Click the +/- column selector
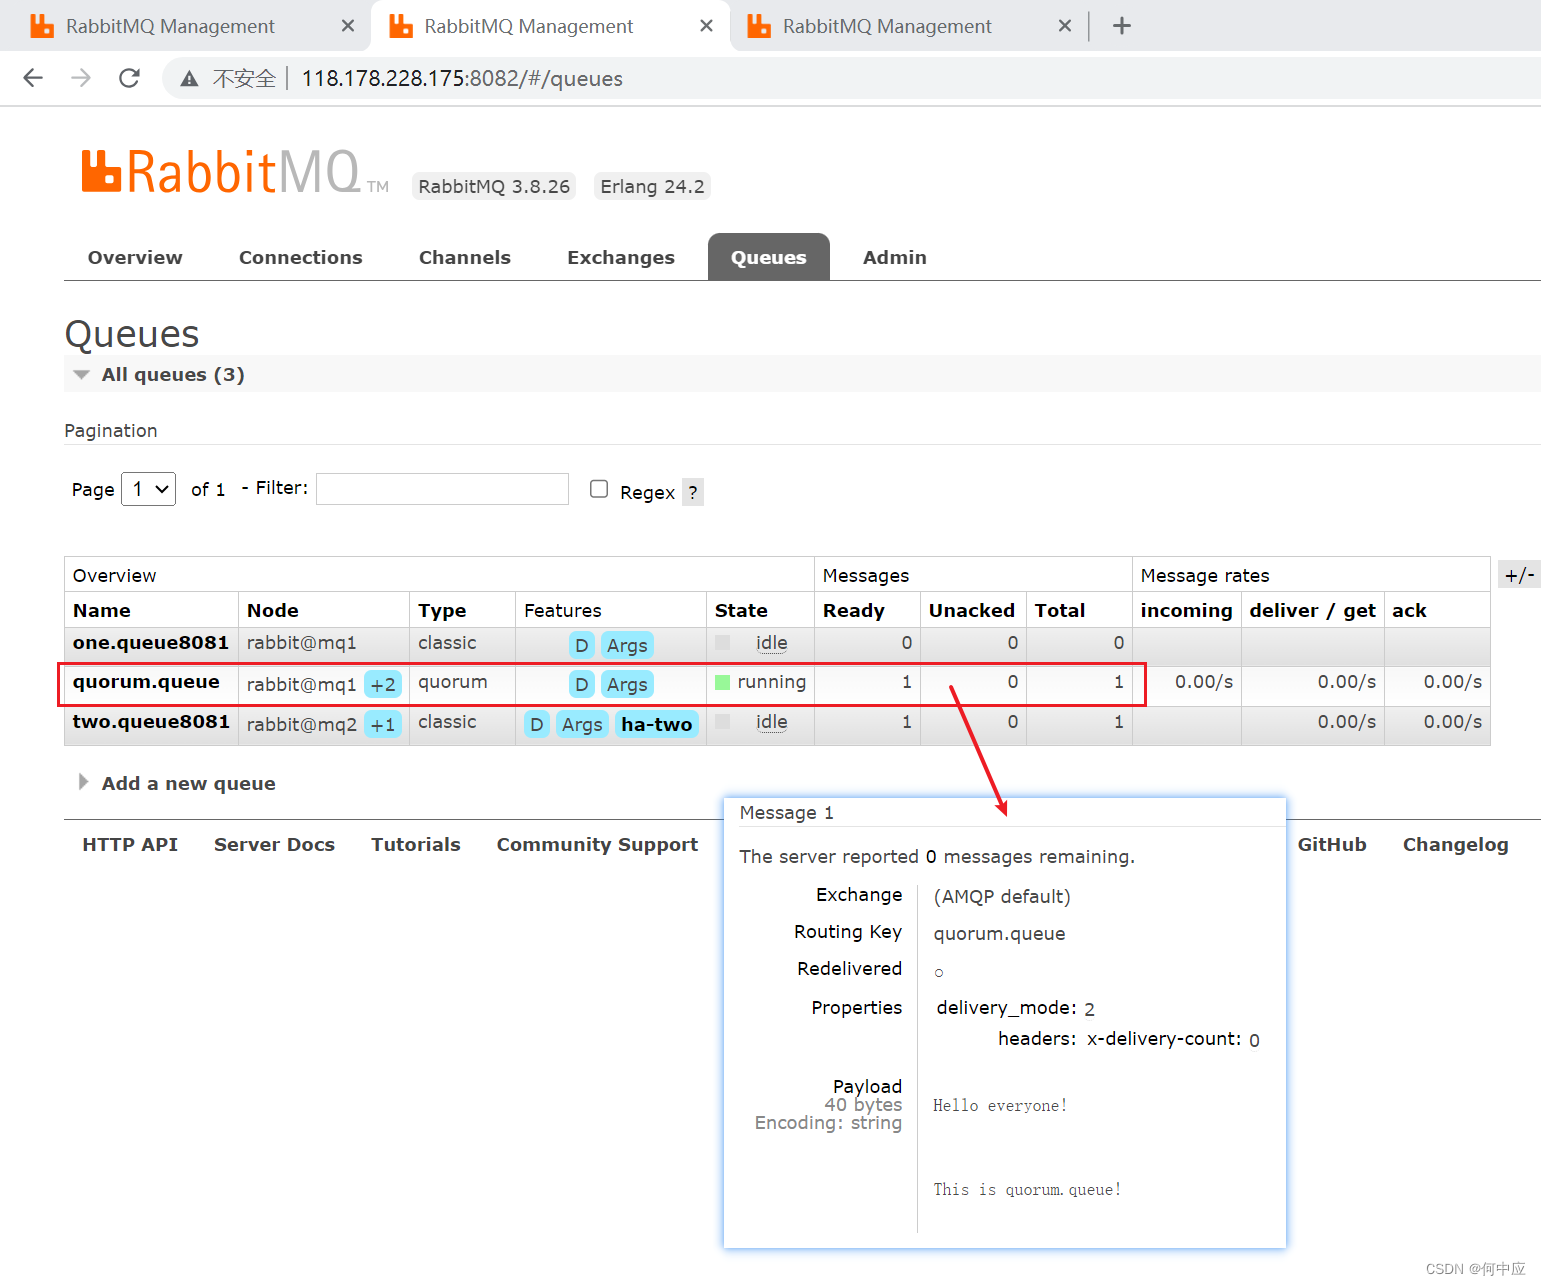Image resolution: width=1541 pixels, height=1285 pixels. click(1520, 575)
